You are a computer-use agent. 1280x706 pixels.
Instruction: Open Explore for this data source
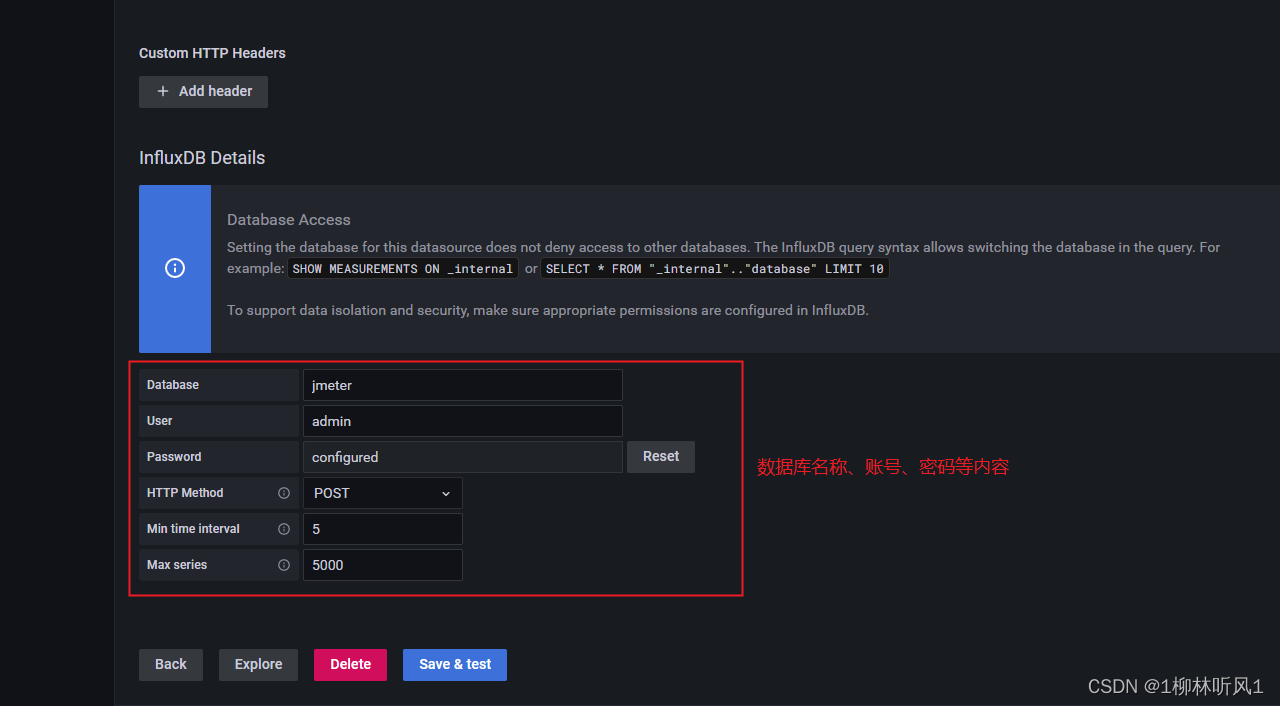point(258,665)
